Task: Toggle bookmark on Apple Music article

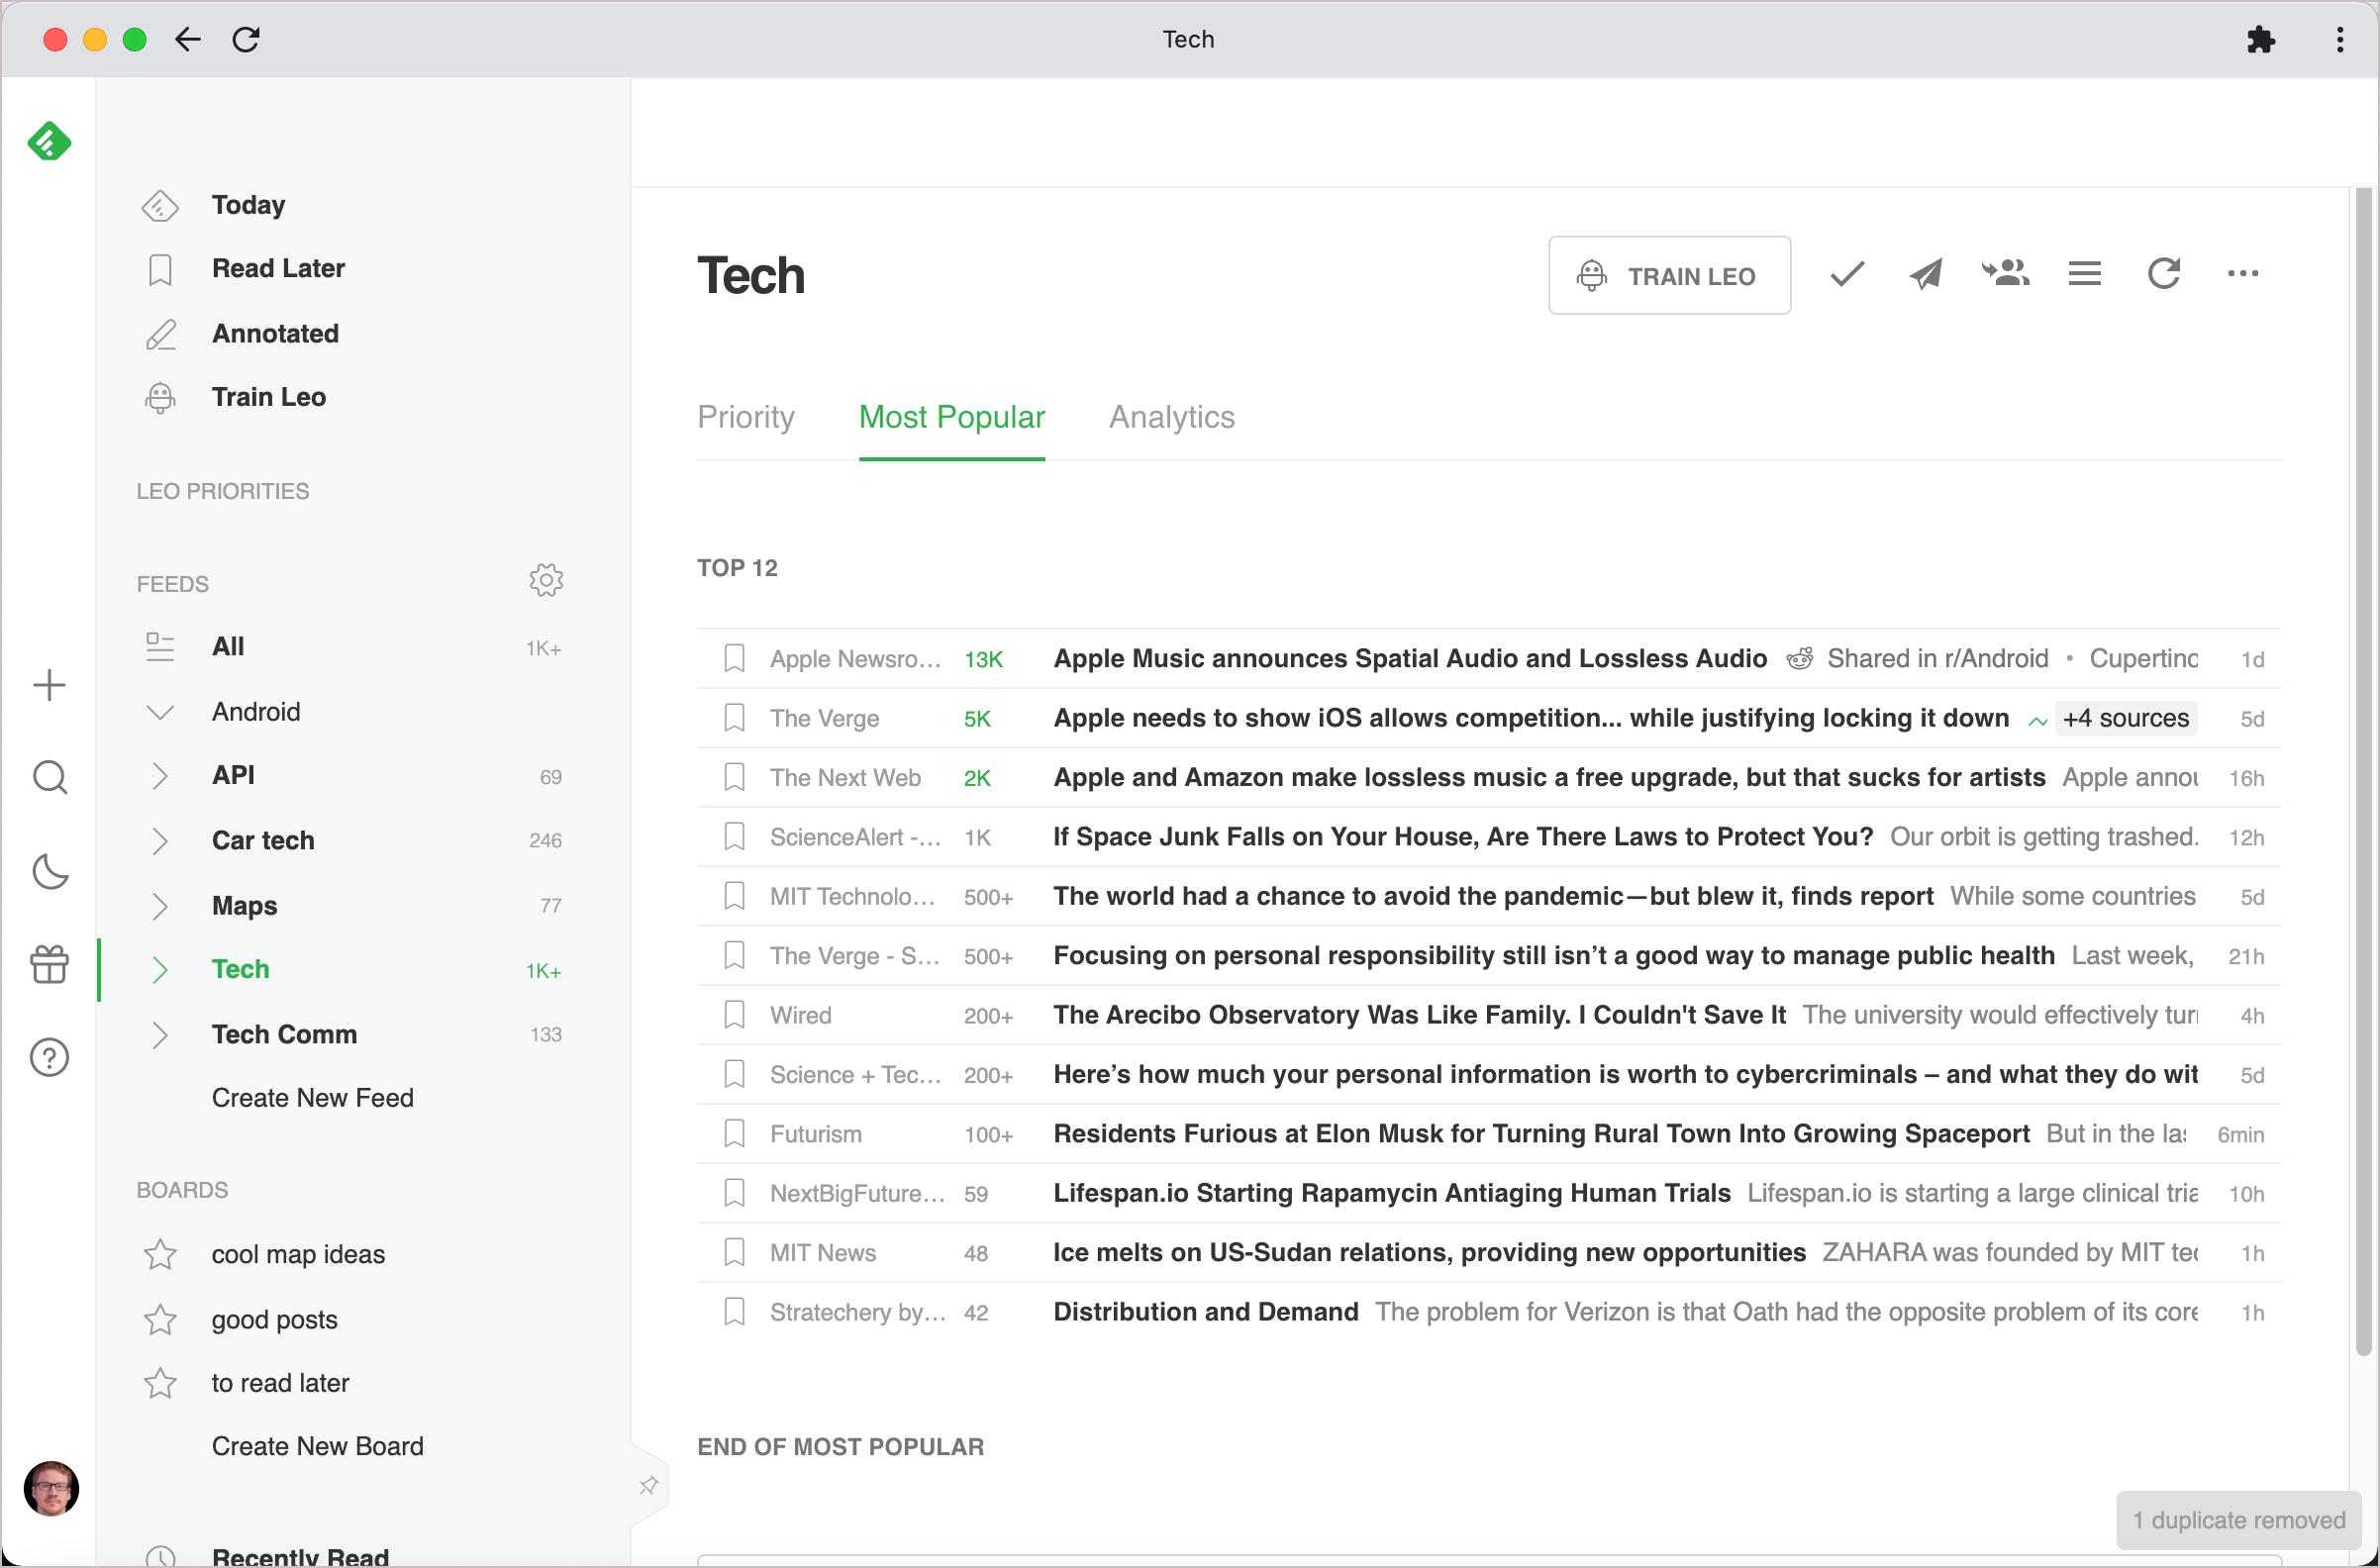Action: coord(730,658)
